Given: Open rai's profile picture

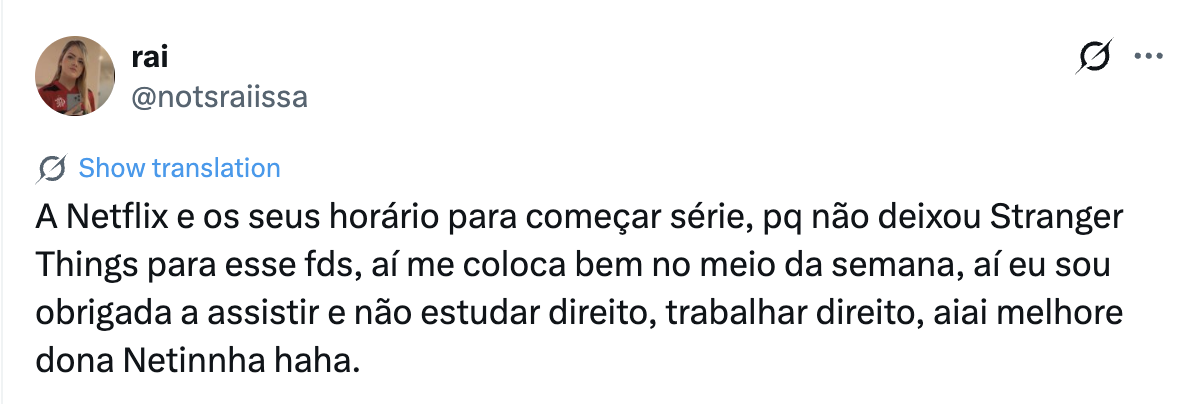Looking at the screenshot, I should tap(75, 76).
